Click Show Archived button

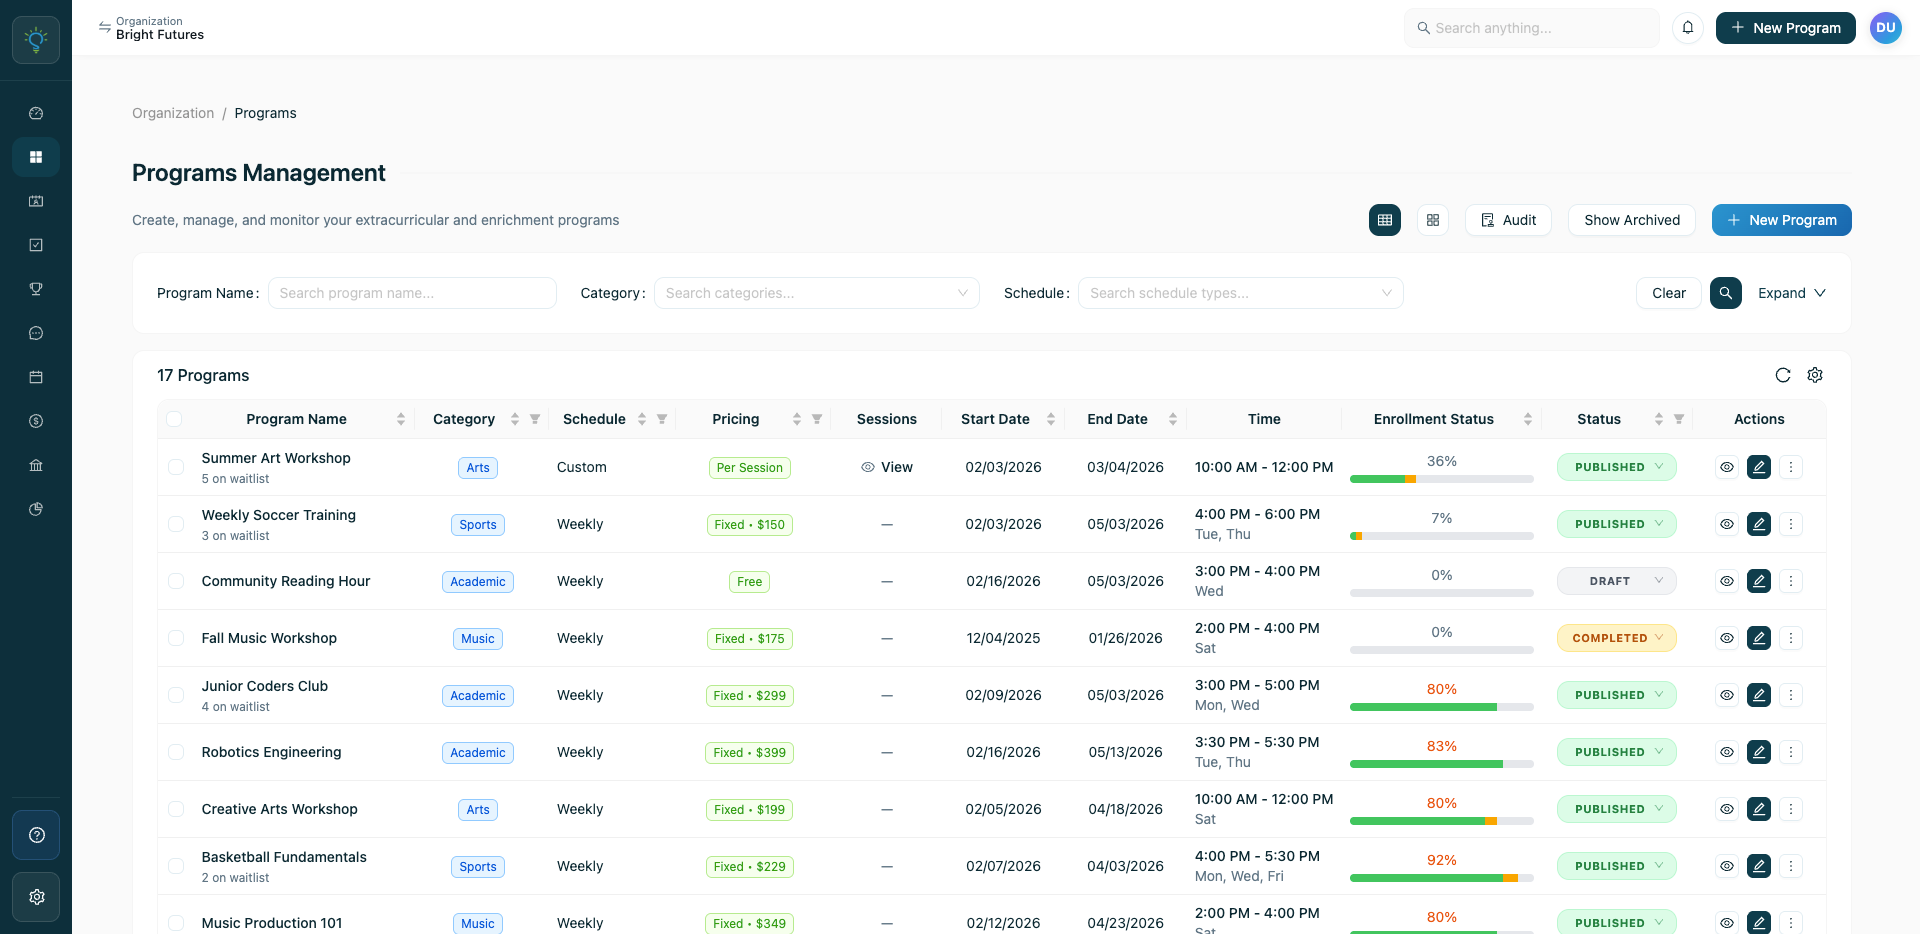[x=1632, y=220]
